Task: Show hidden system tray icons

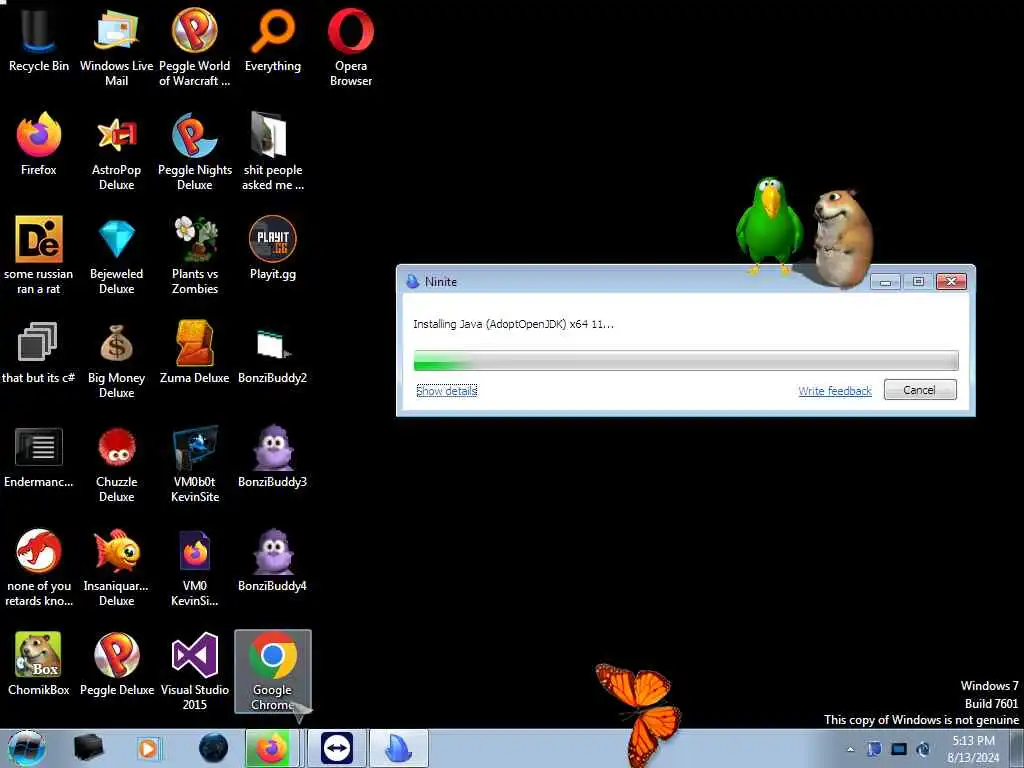Action: [x=850, y=749]
